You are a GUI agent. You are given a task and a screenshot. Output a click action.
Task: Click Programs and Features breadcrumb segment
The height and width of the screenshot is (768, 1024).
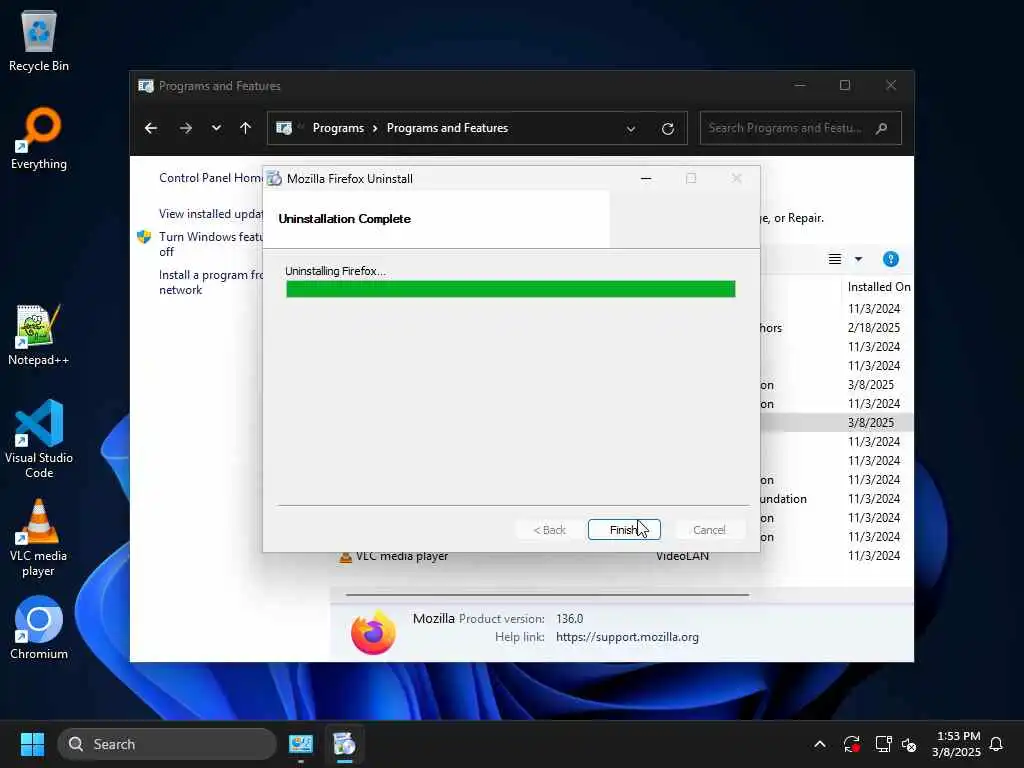click(x=447, y=128)
